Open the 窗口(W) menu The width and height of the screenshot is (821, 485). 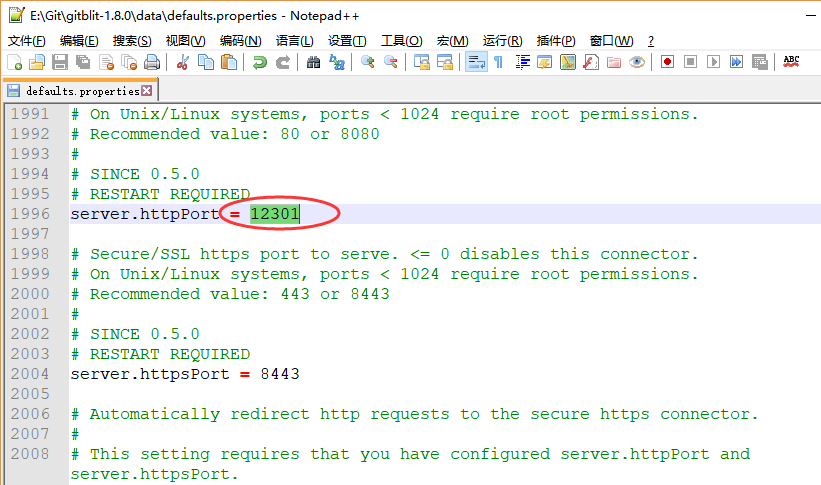(x=612, y=41)
